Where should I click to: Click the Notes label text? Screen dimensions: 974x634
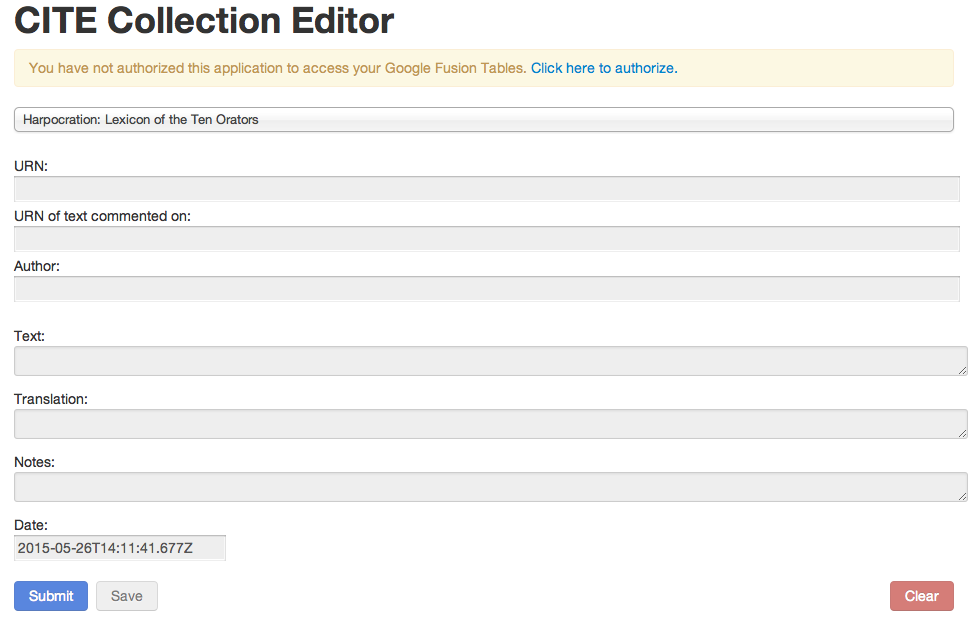click(x=34, y=462)
